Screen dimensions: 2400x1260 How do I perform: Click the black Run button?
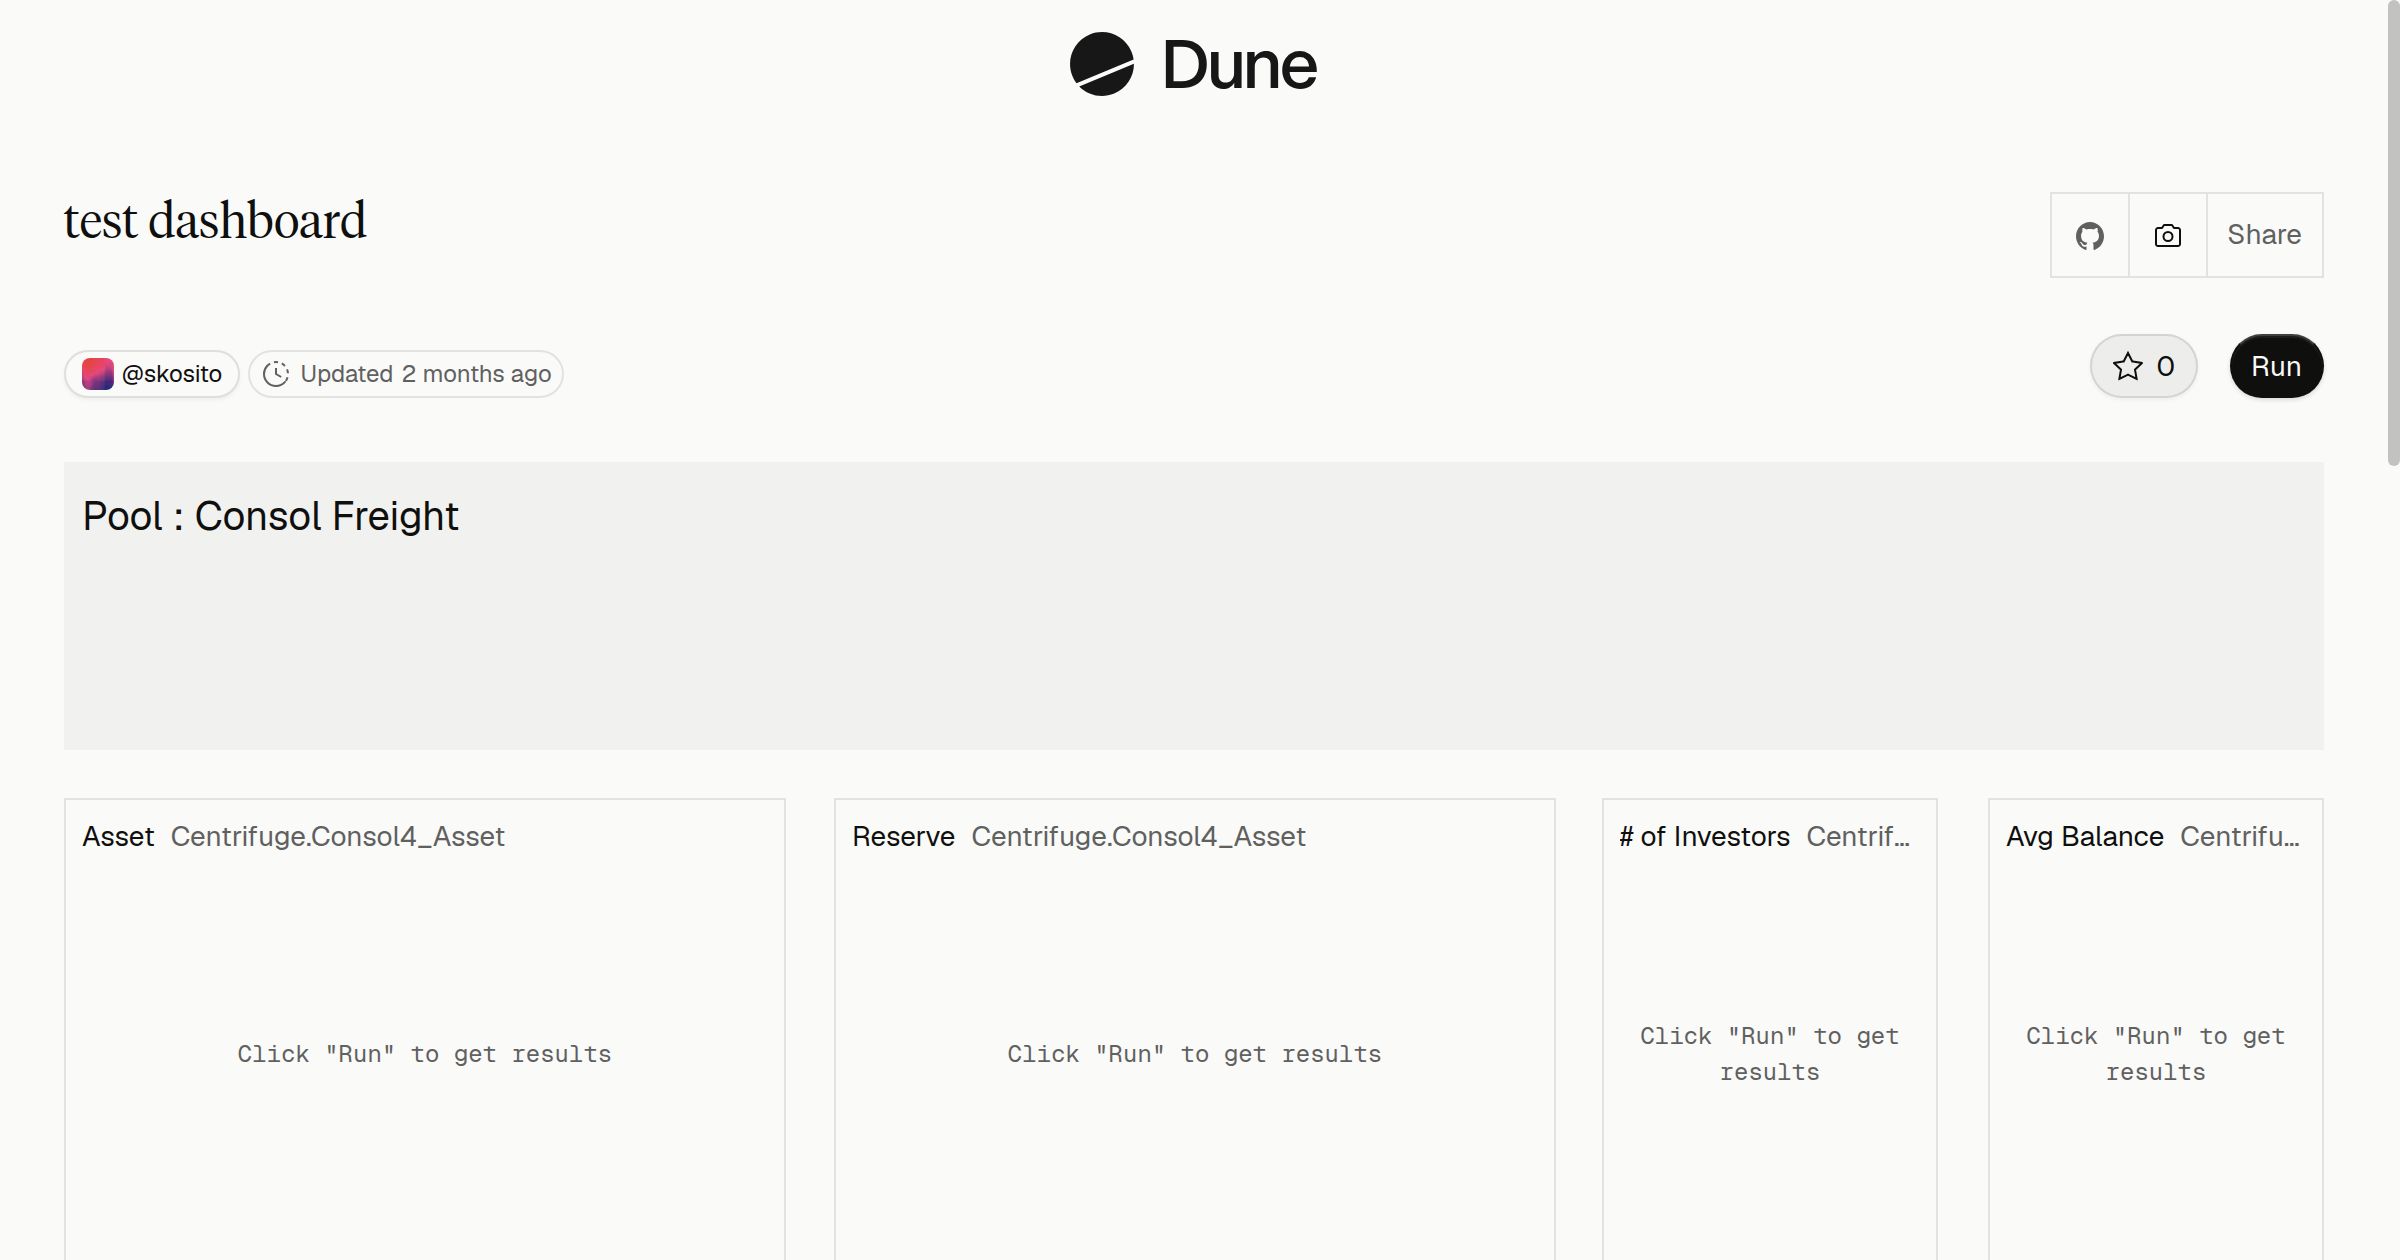point(2276,366)
